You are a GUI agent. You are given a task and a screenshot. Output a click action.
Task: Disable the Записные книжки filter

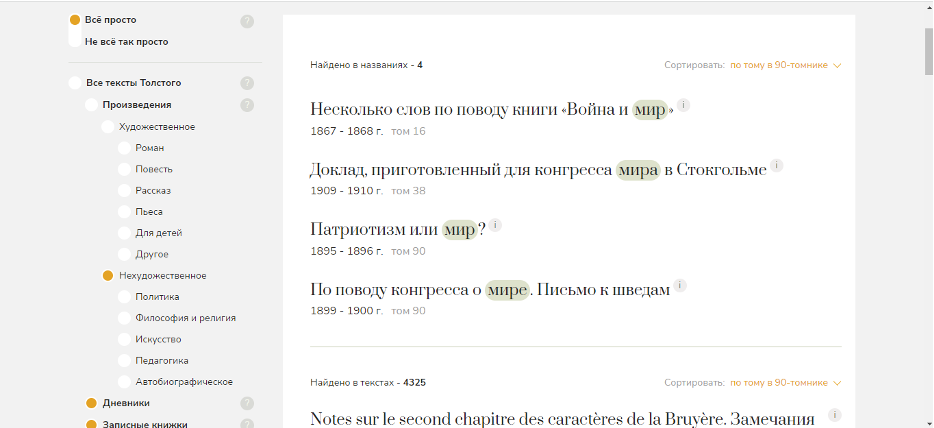[x=91, y=424]
